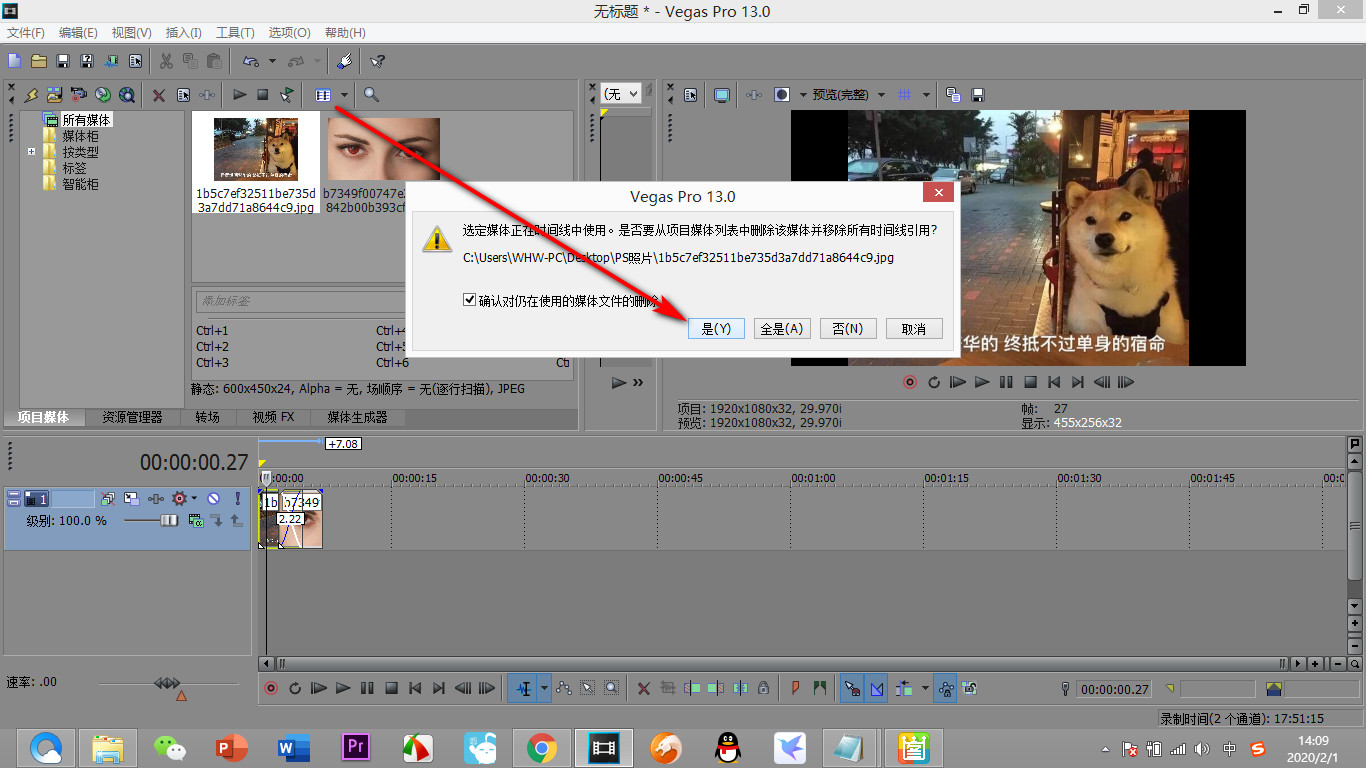Toggle Mute on video track 1

[213, 498]
